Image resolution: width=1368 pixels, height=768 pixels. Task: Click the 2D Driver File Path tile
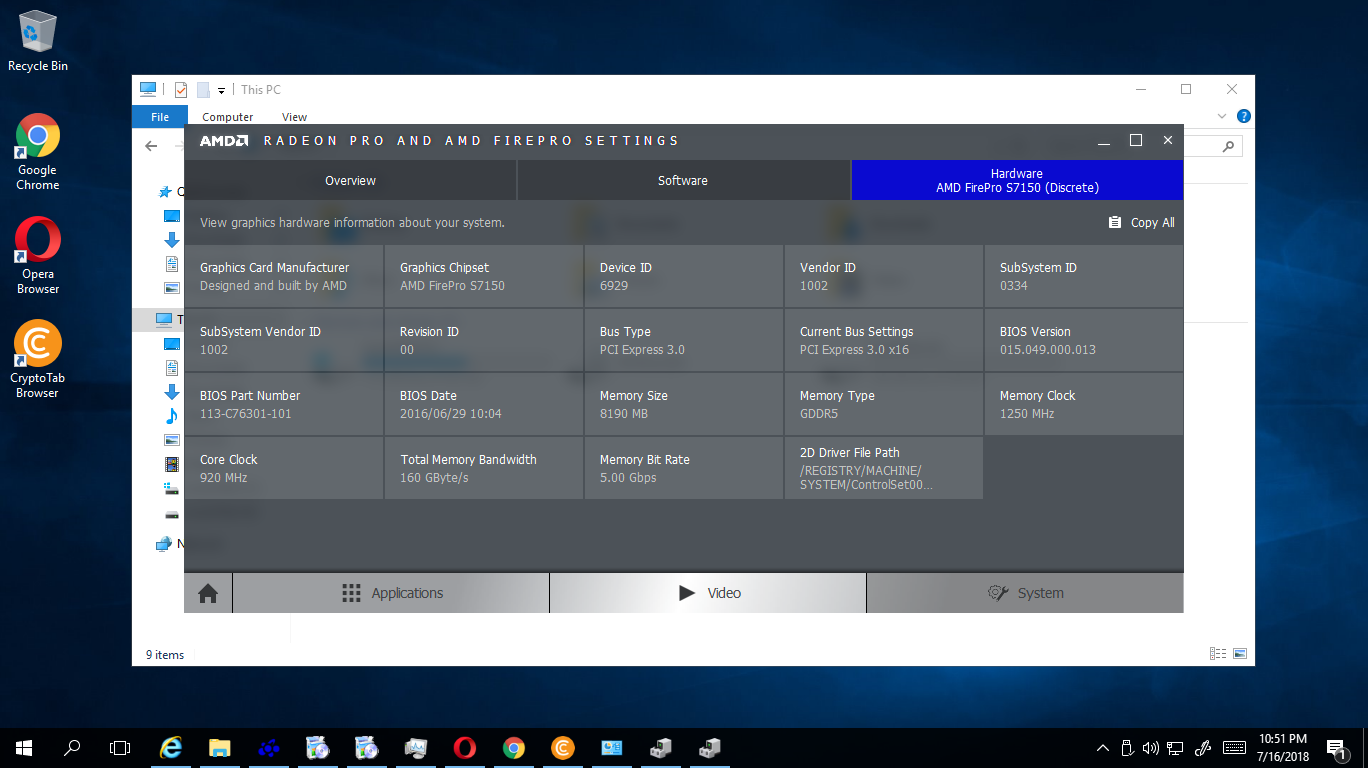pyautogui.click(x=884, y=468)
